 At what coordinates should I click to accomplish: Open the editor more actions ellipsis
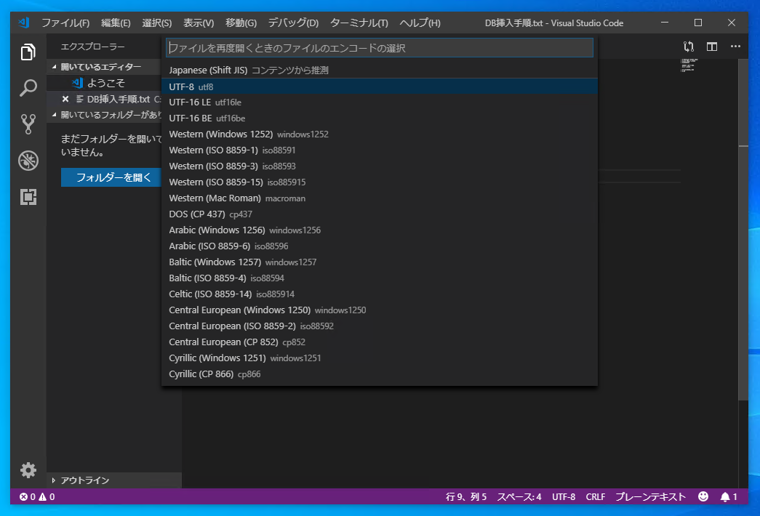[735, 47]
